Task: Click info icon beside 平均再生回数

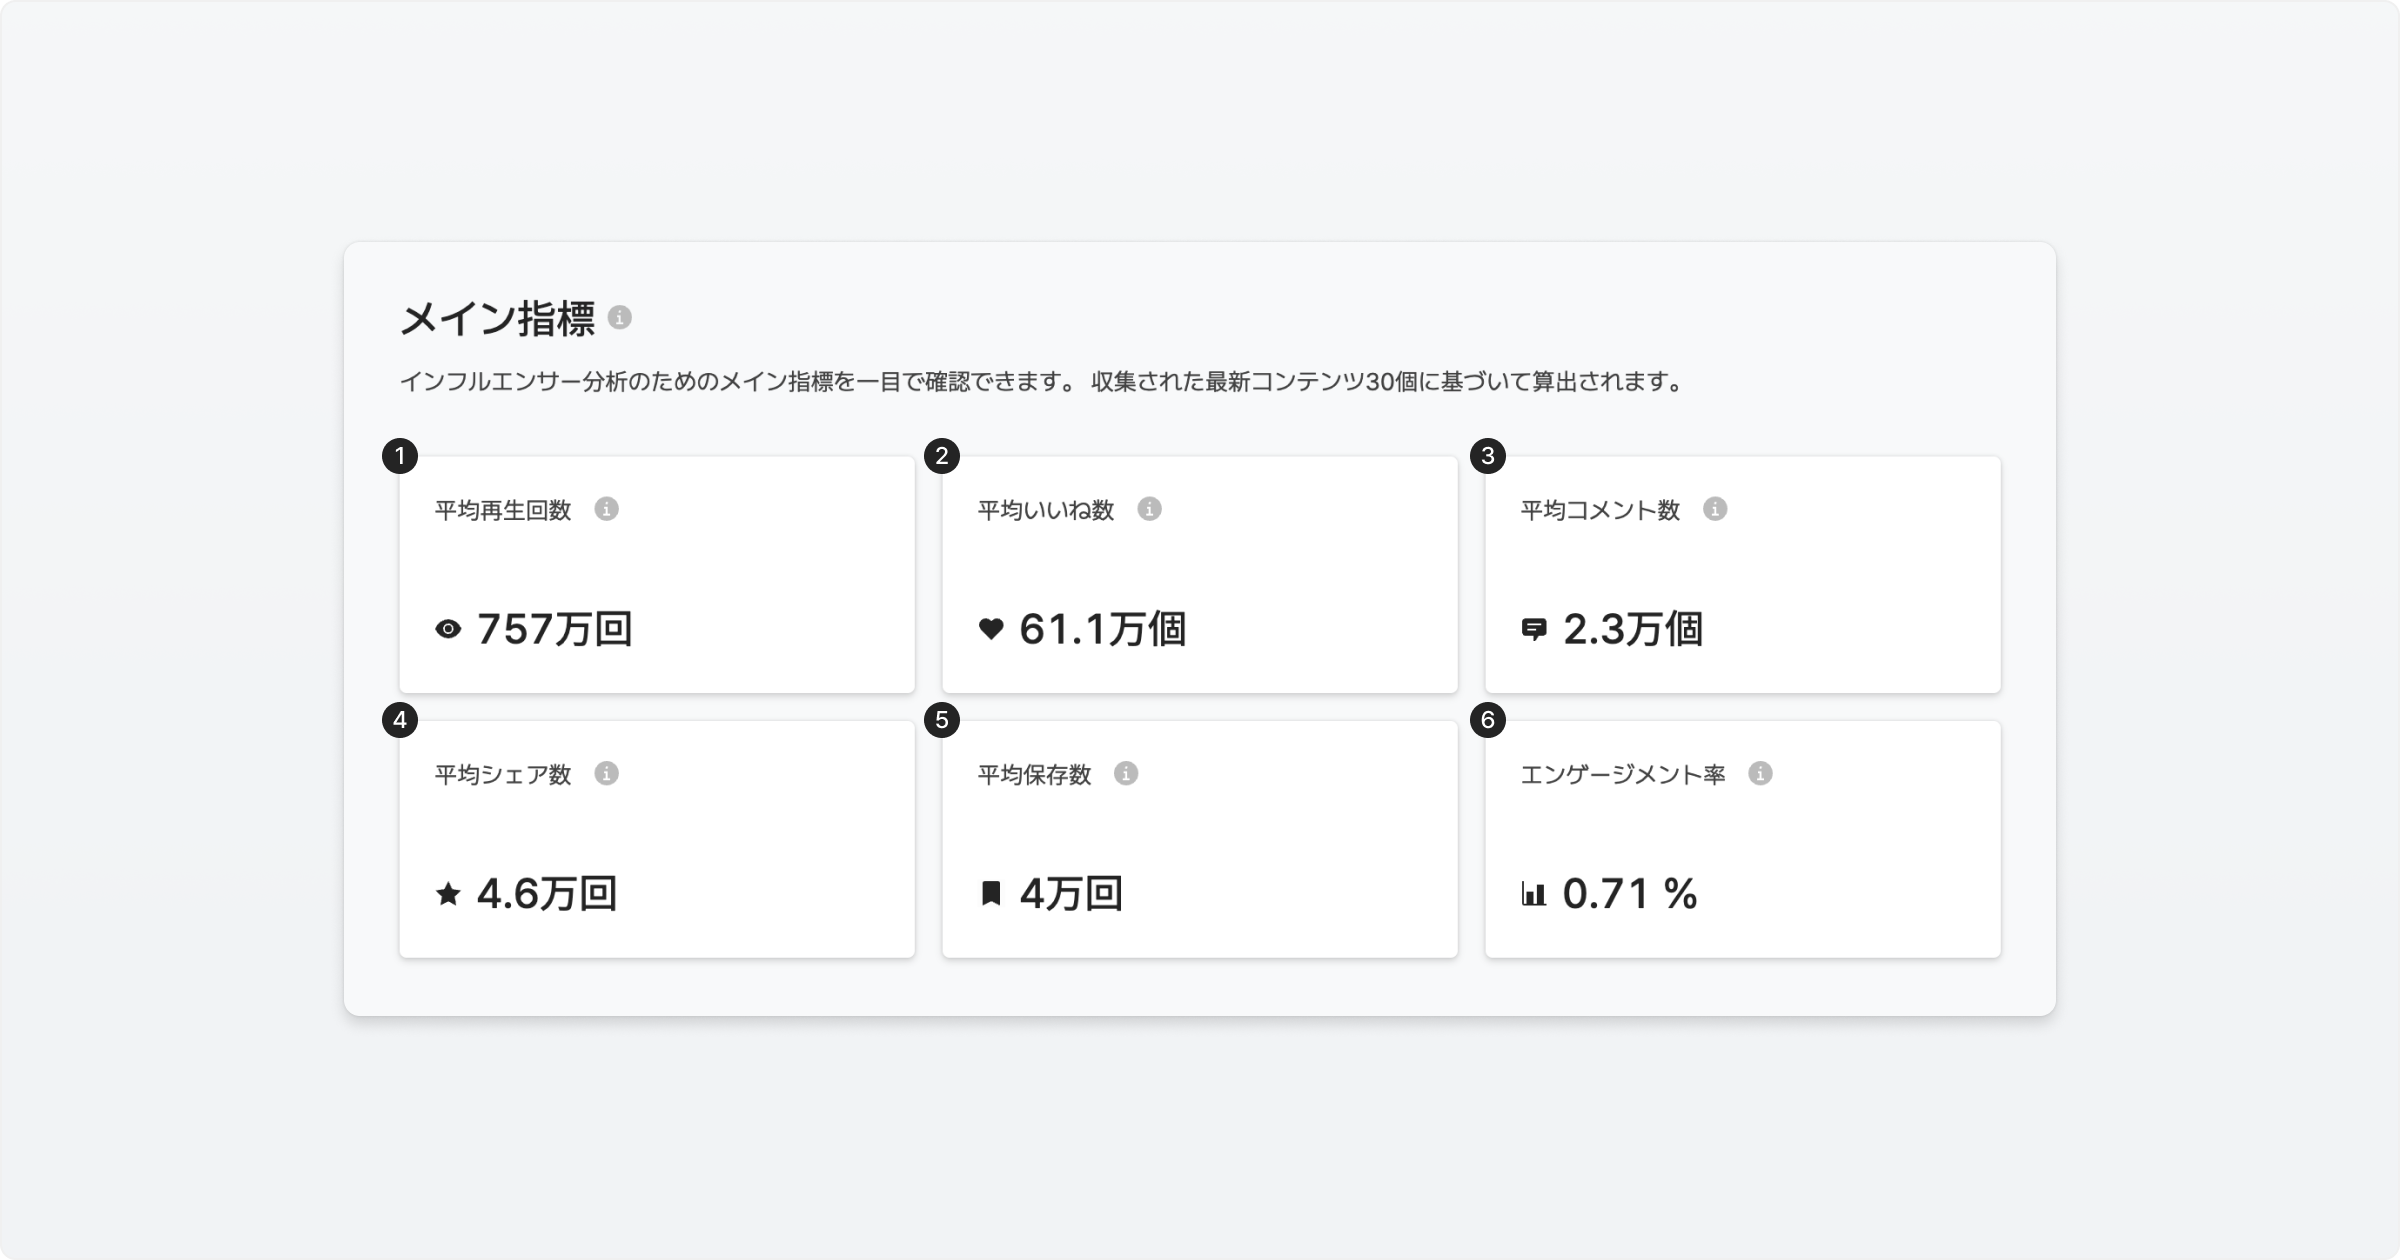Action: coord(606,509)
